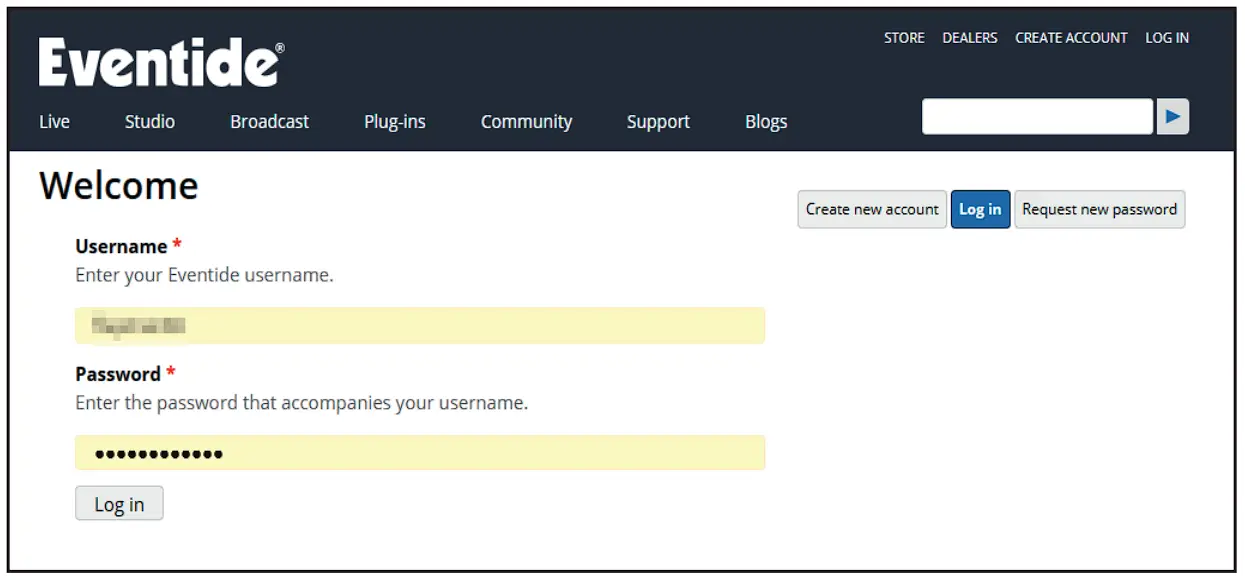The image size is (1245, 580).
Task: Click the Password label
Action: 118,374
